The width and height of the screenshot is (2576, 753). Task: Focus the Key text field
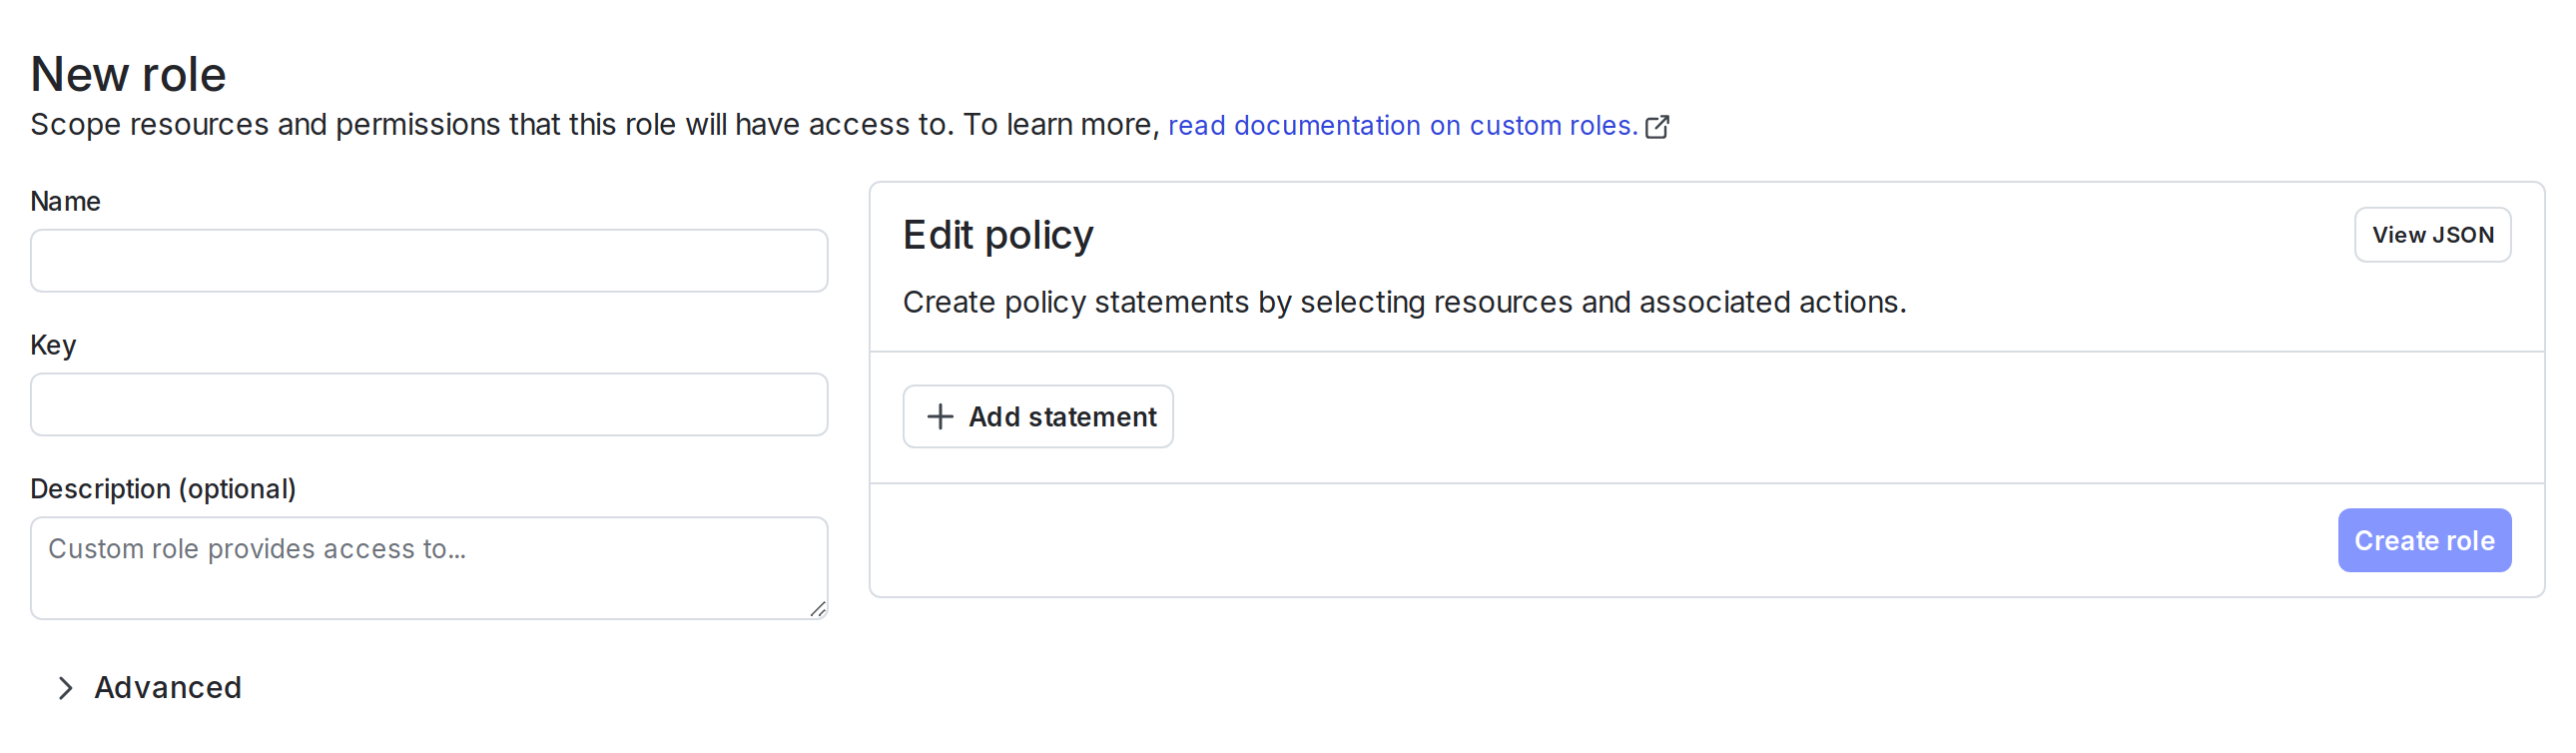(x=428, y=405)
